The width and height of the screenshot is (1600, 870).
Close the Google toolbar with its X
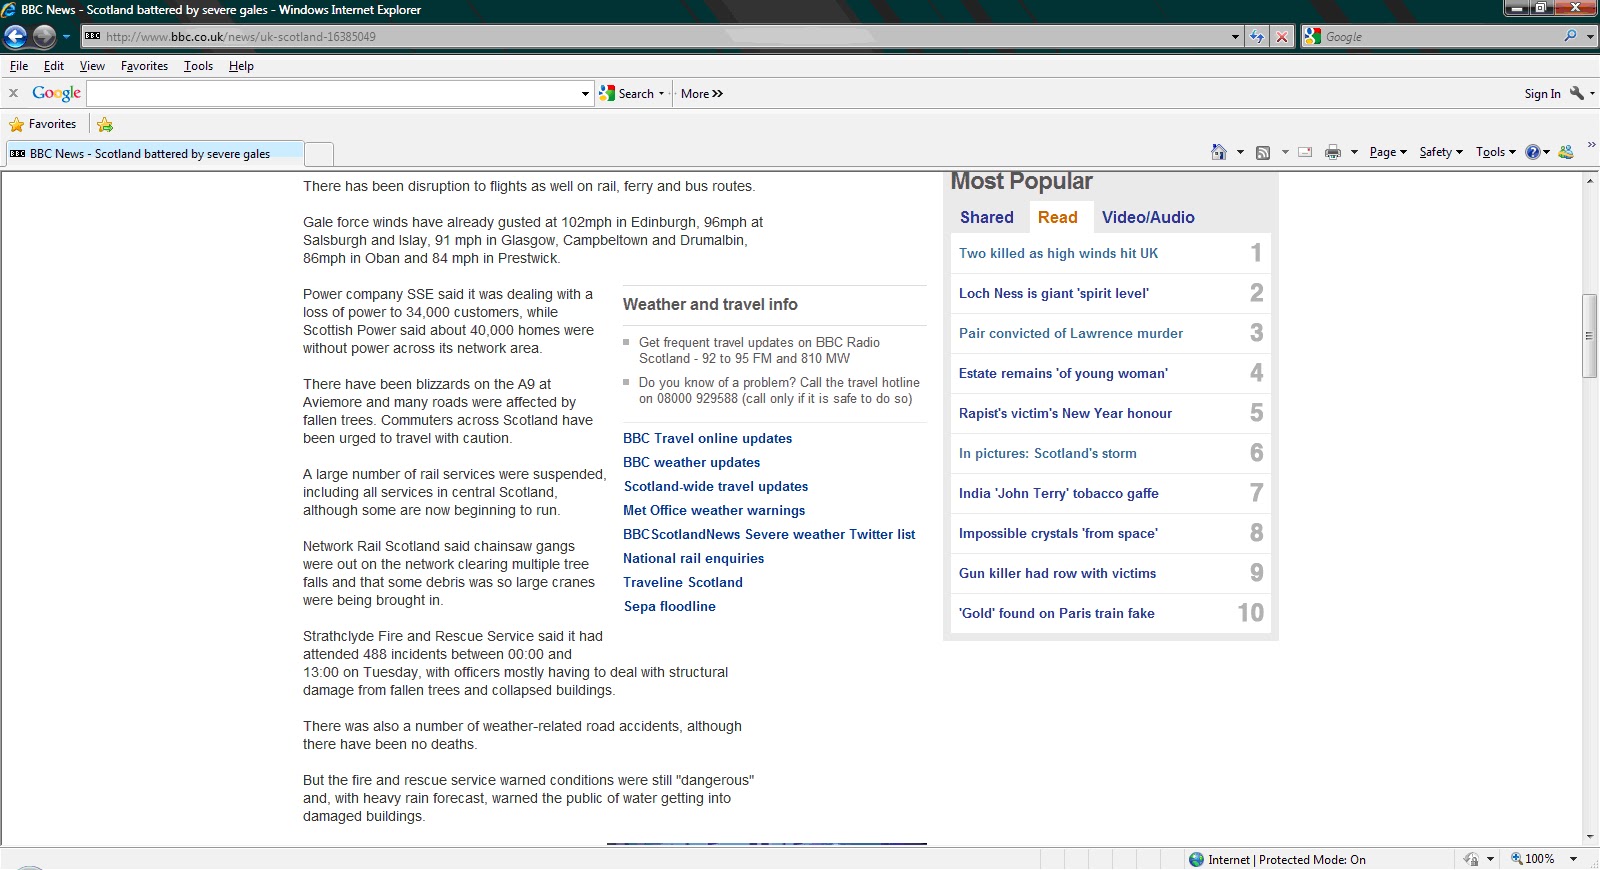(13, 93)
